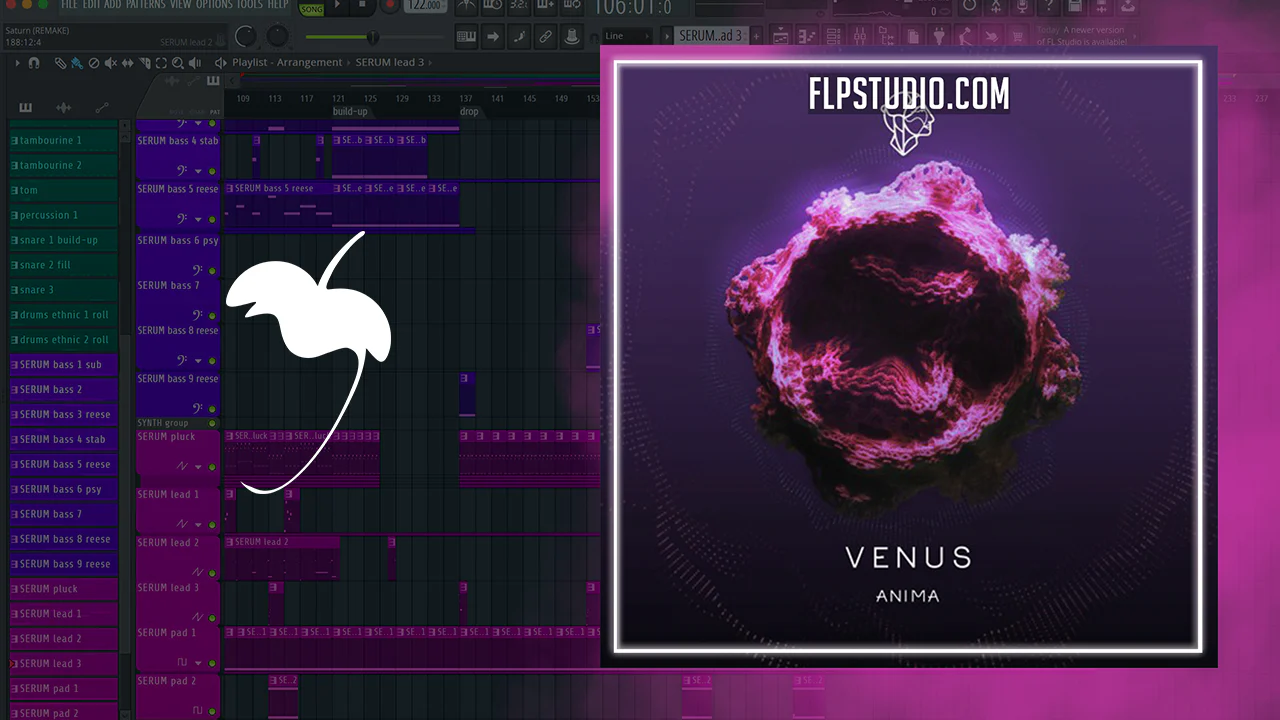Image resolution: width=1280 pixels, height=720 pixels.
Task: Toggle the SONG mode button
Action: click(x=311, y=7)
